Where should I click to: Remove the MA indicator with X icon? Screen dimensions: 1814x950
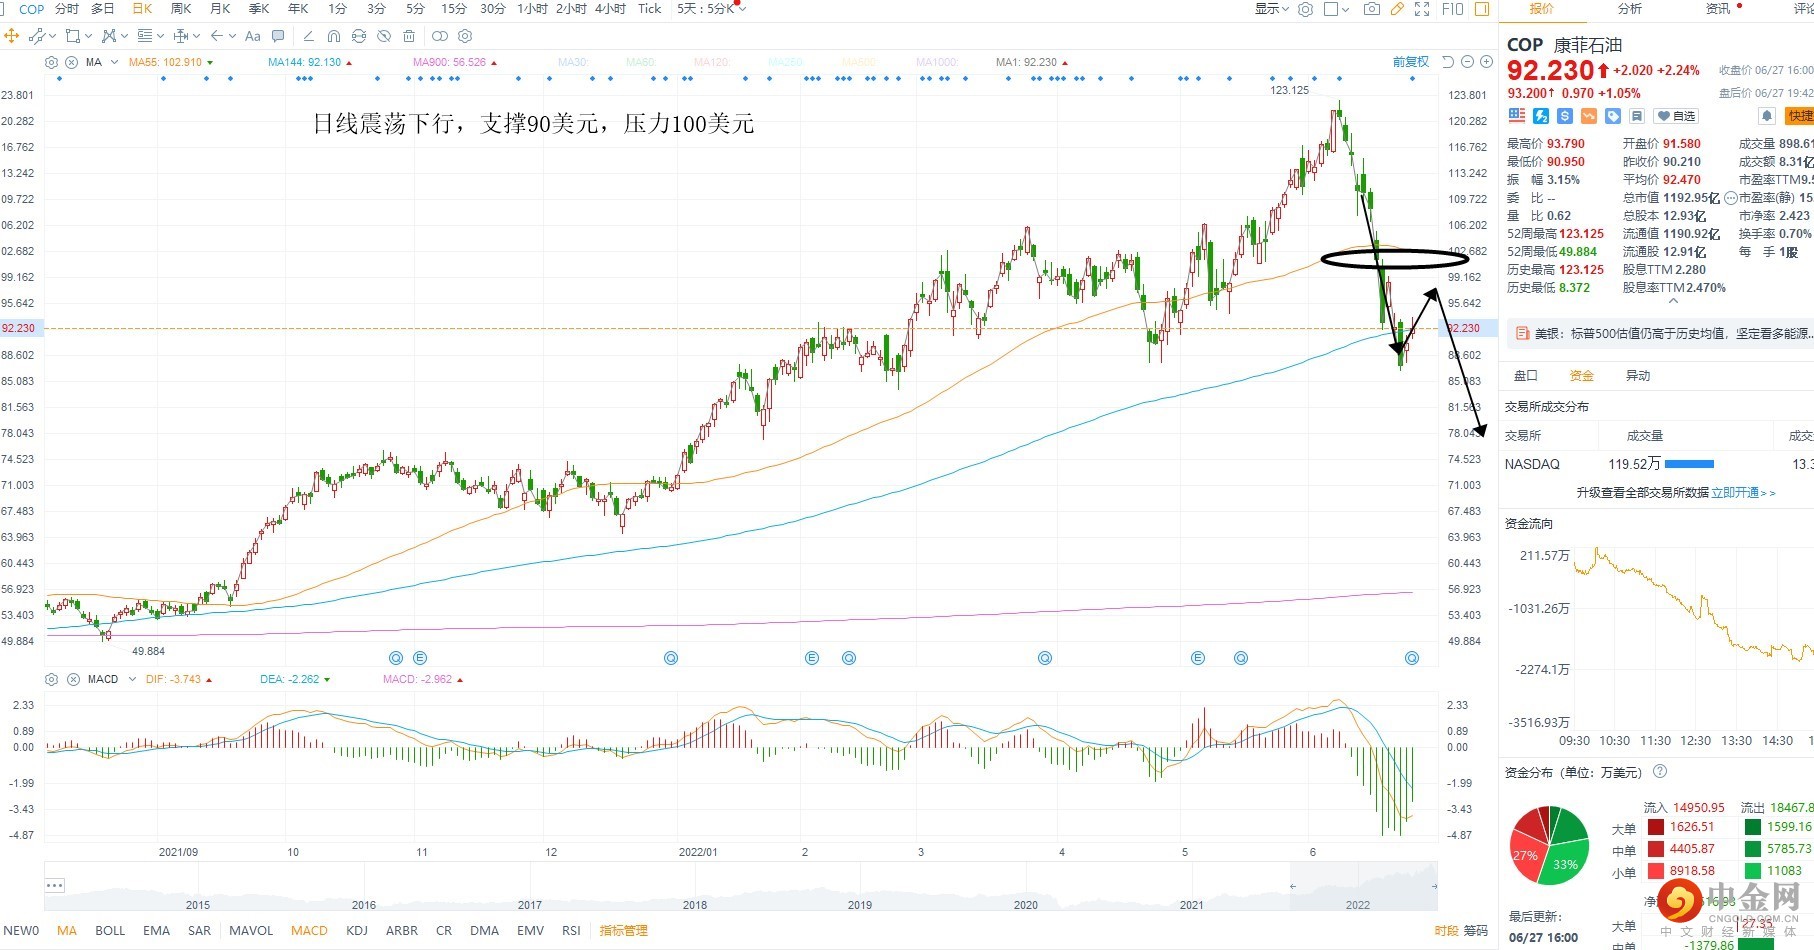[x=72, y=62]
